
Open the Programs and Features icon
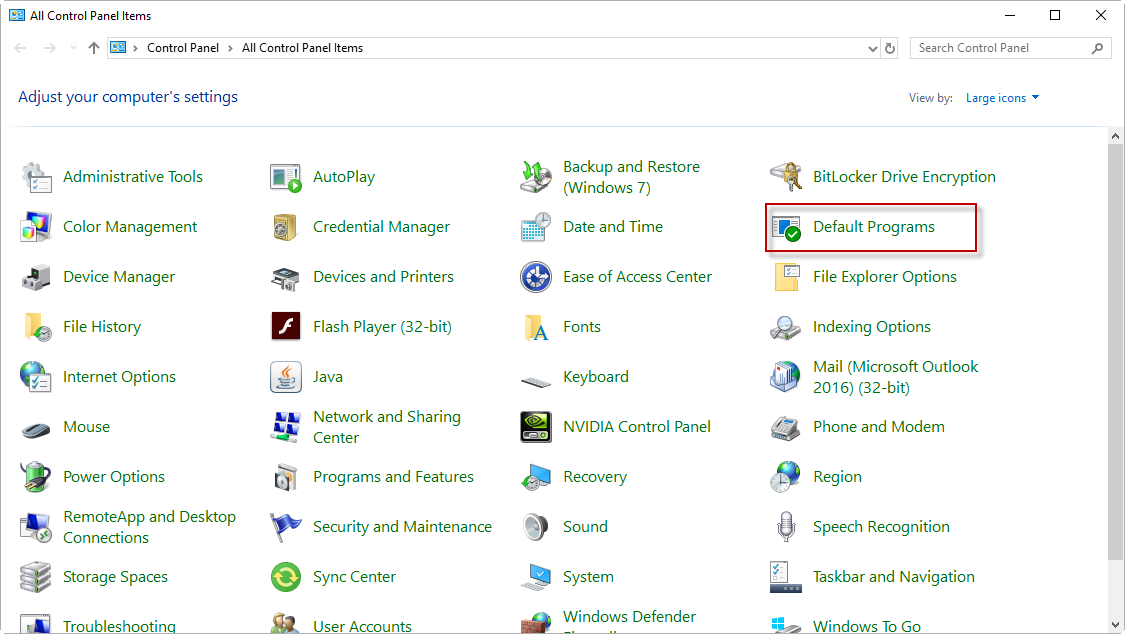[x=286, y=477]
